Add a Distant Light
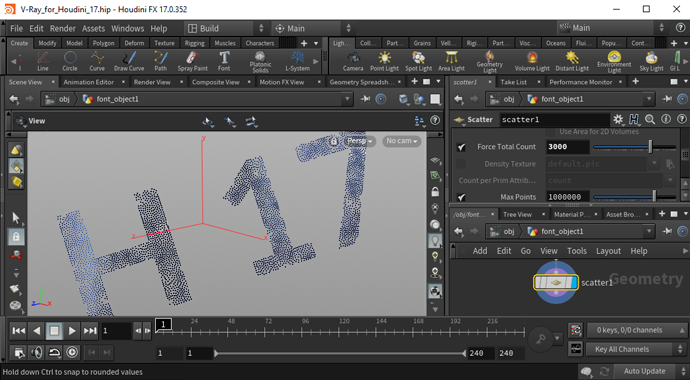This screenshot has width=690, height=380. [572, 61]
